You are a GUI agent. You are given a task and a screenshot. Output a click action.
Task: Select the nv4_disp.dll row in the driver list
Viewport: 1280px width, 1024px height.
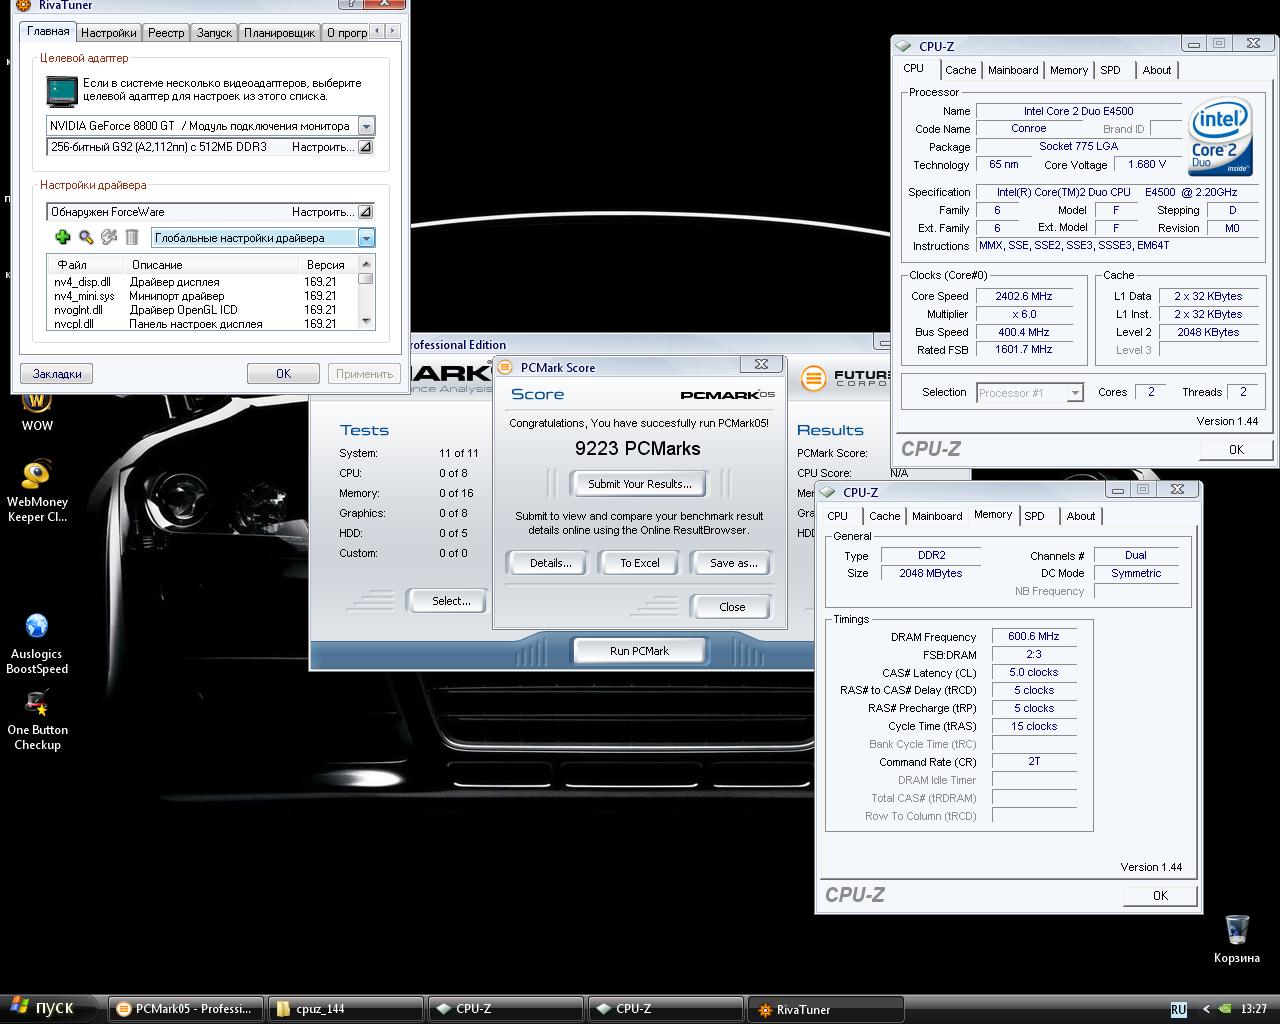pyautogui.click(x=202, y=282)
